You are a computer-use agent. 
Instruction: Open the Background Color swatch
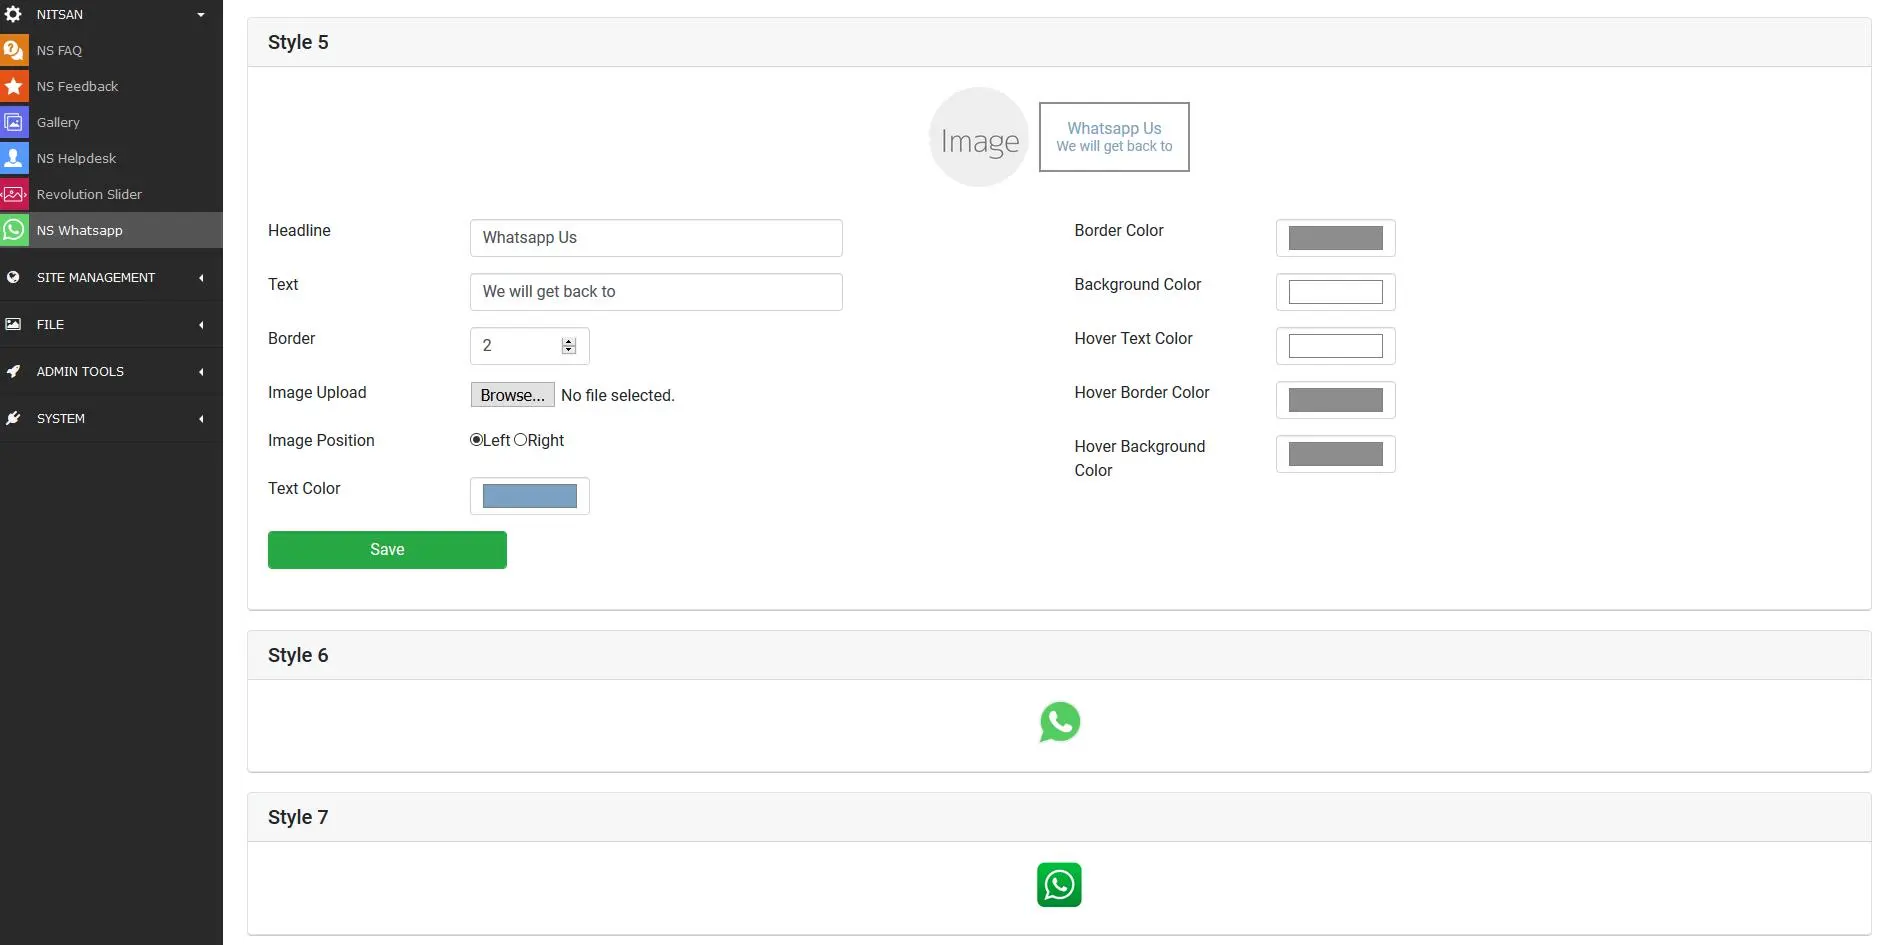(1336, 292)
